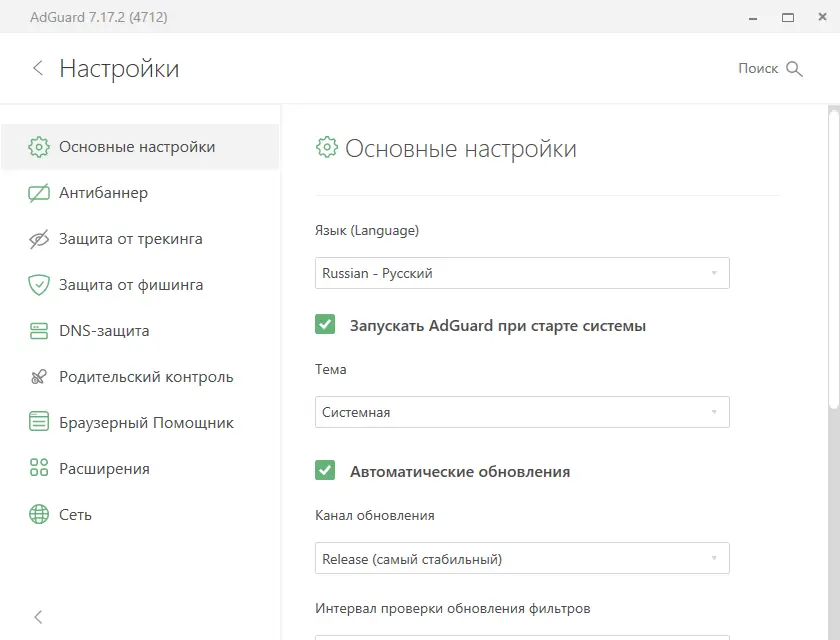
Task: Click the Расширения icon in sidebar
Action: 38,468
